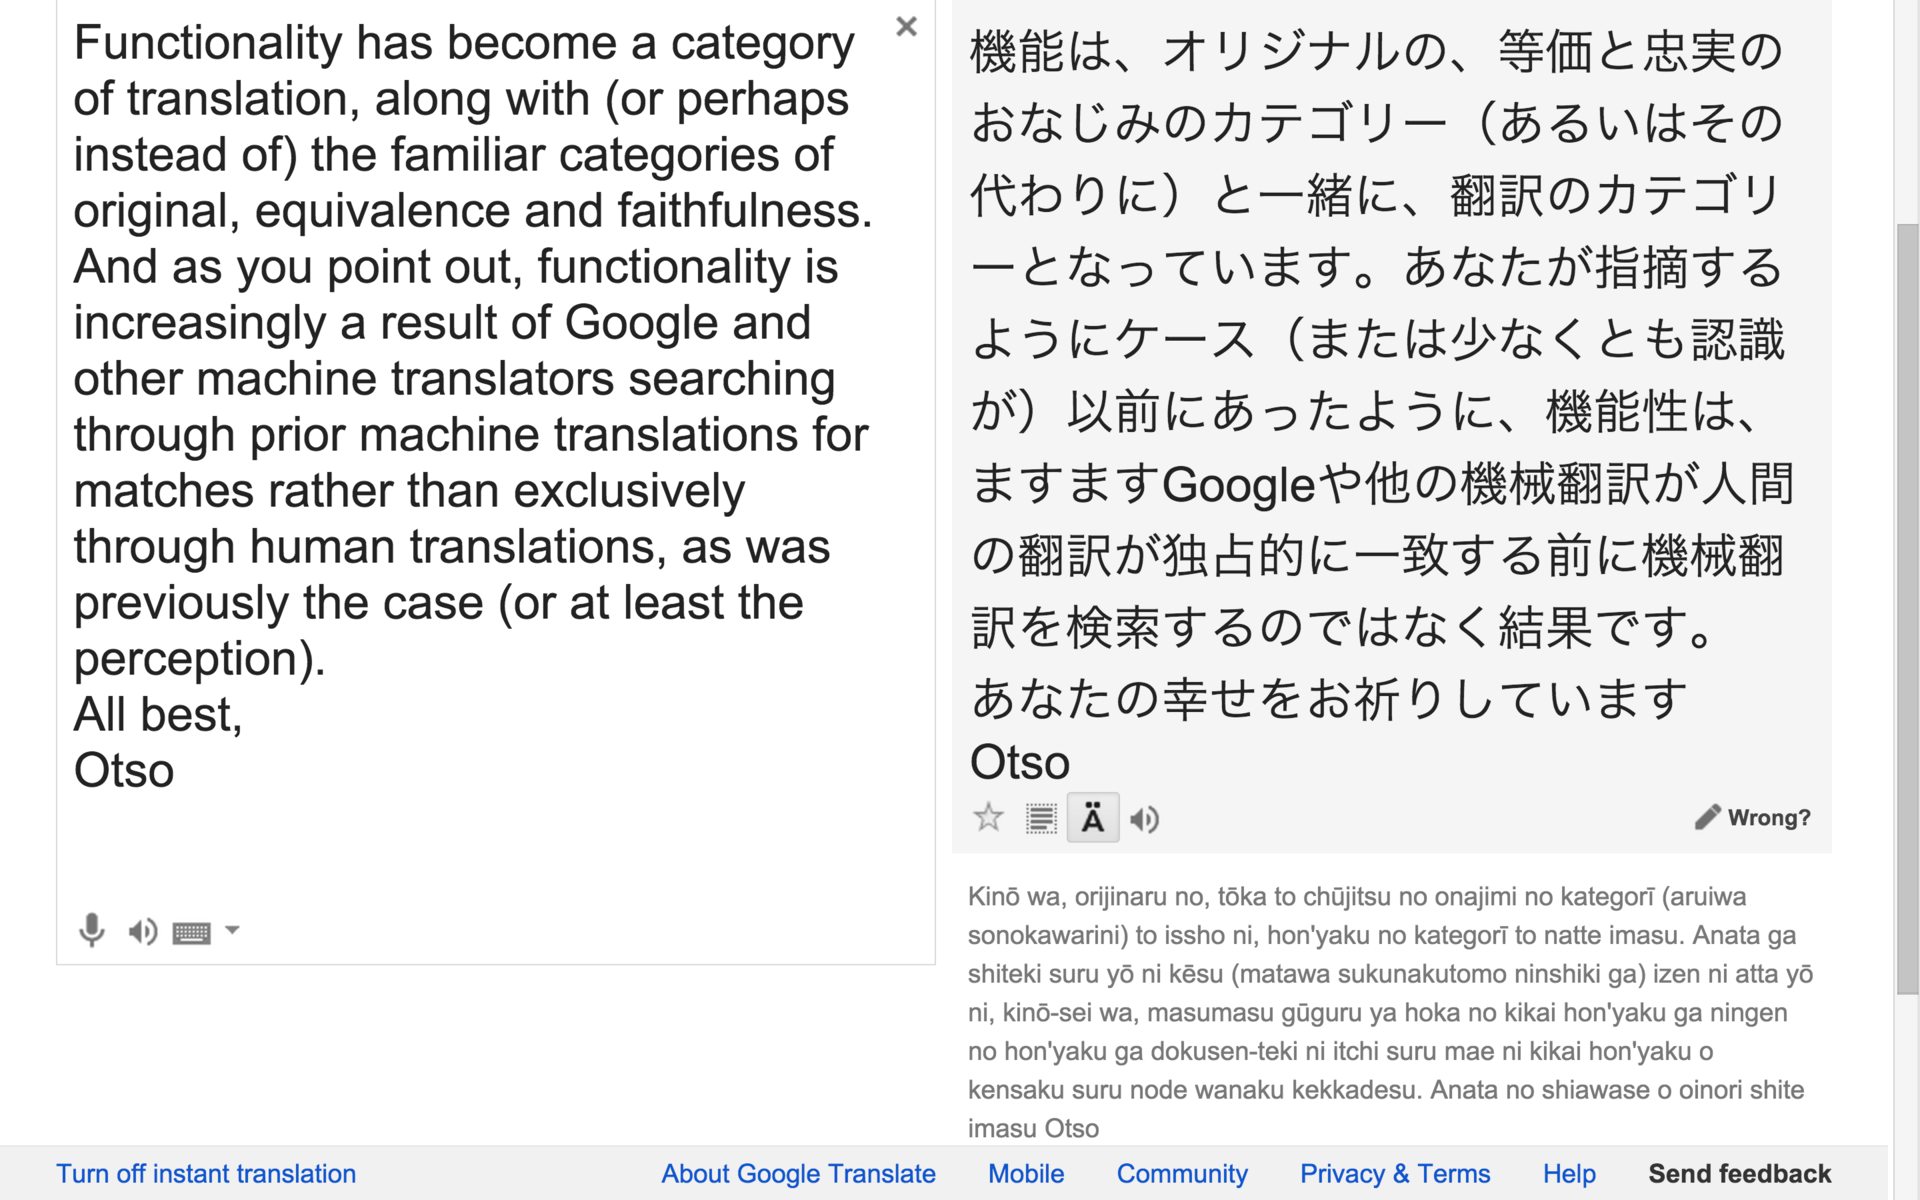
Task: Open the Community footer link
Action: click(x=1182, y=1174)
